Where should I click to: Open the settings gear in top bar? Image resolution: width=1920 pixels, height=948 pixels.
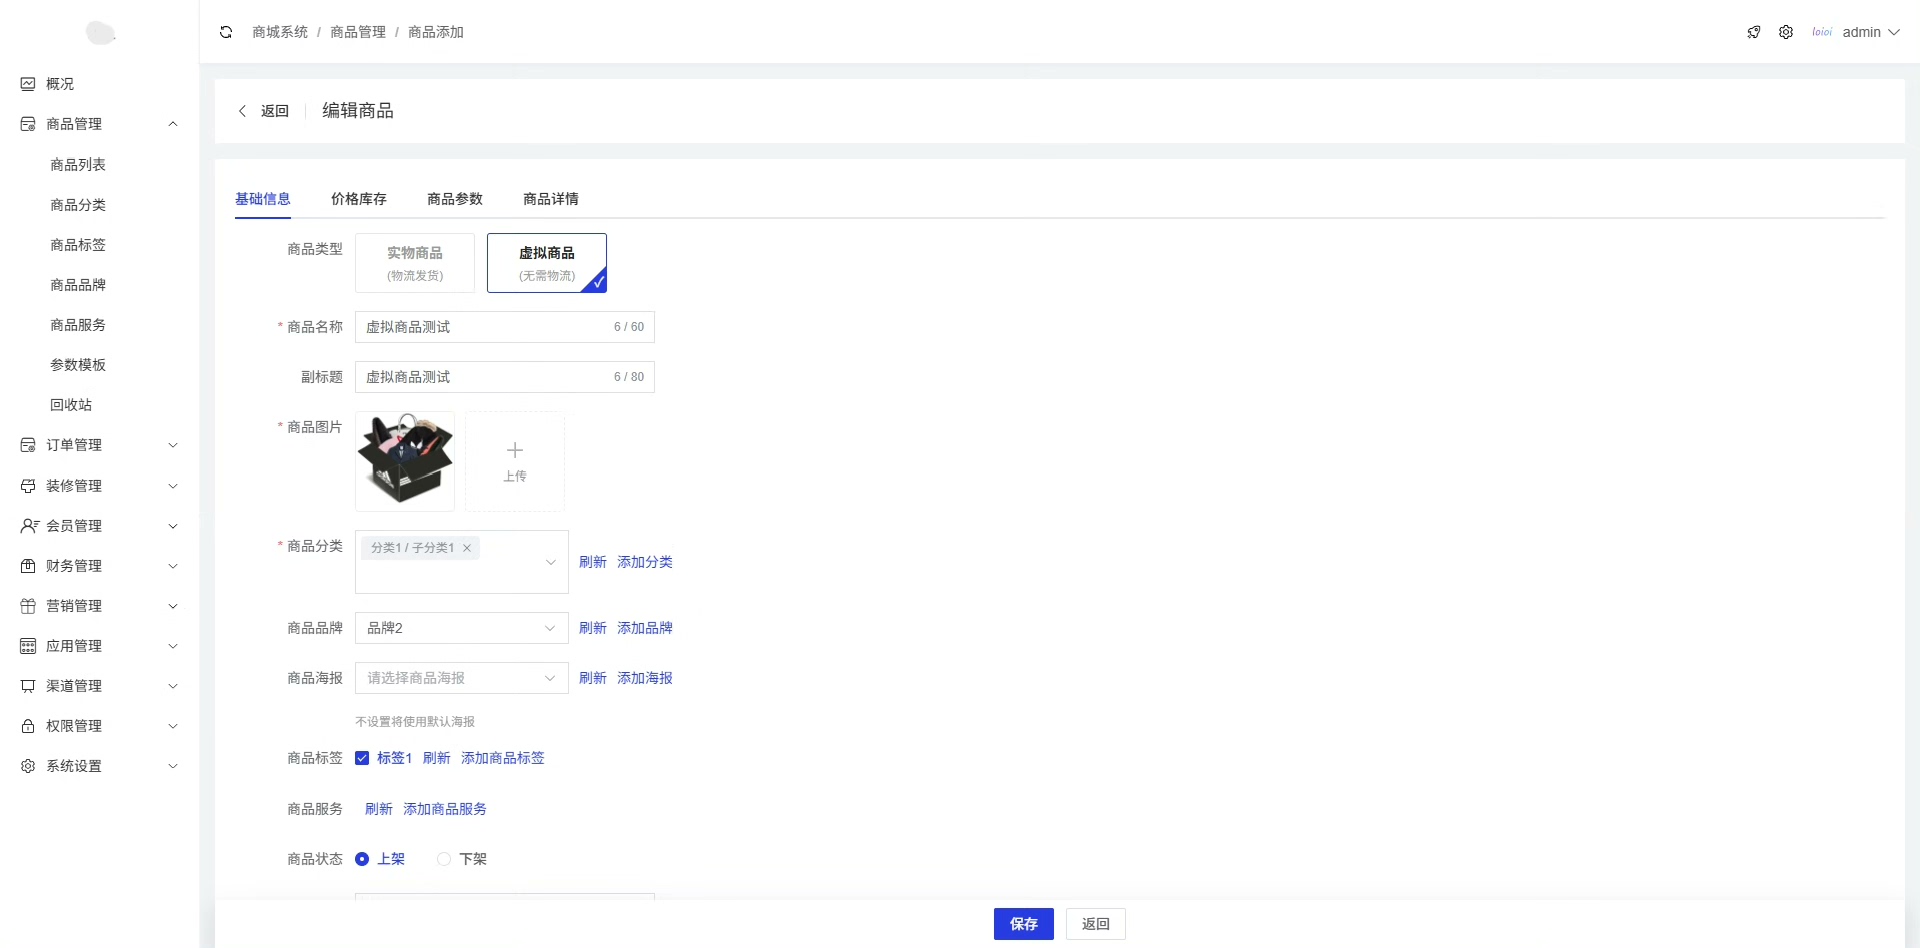point(1786,32)
